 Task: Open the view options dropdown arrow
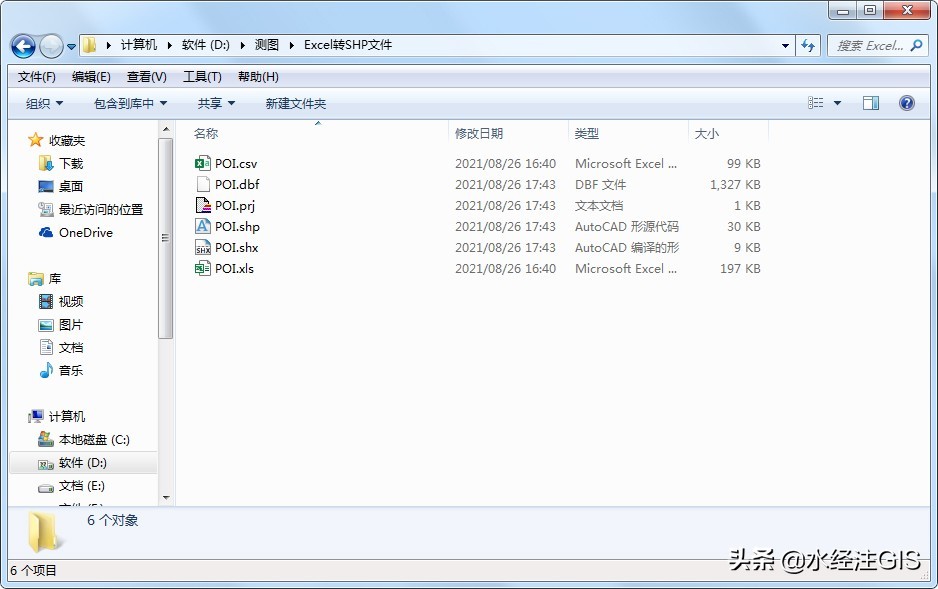pos(838,103)
